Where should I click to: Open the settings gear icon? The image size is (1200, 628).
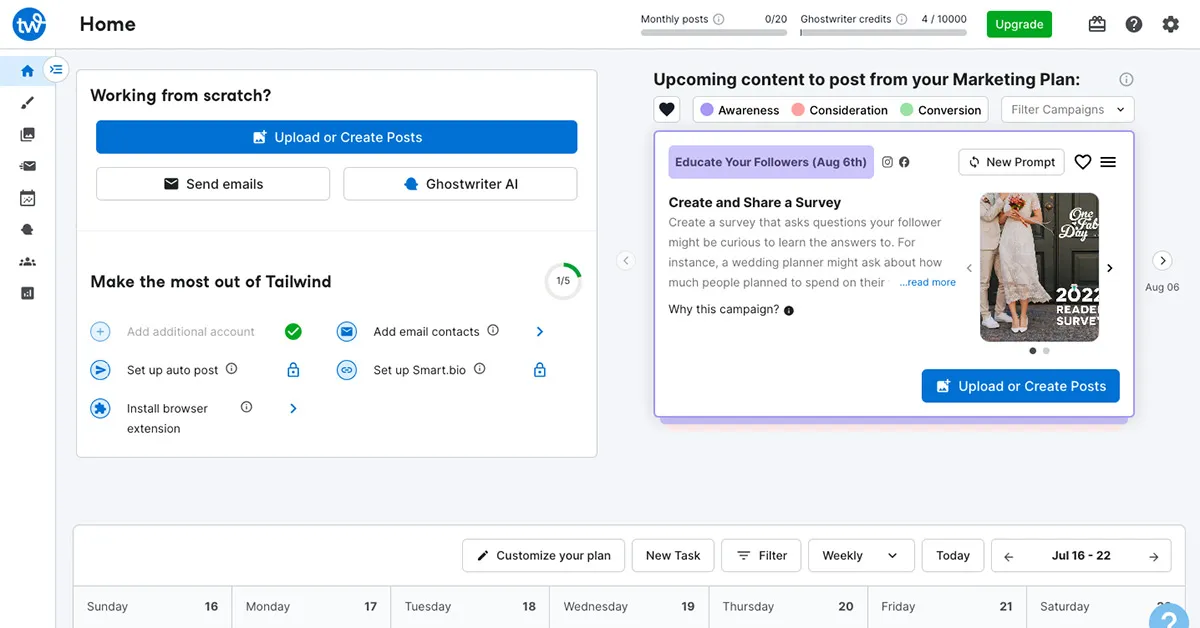(x=1170, y=24)
